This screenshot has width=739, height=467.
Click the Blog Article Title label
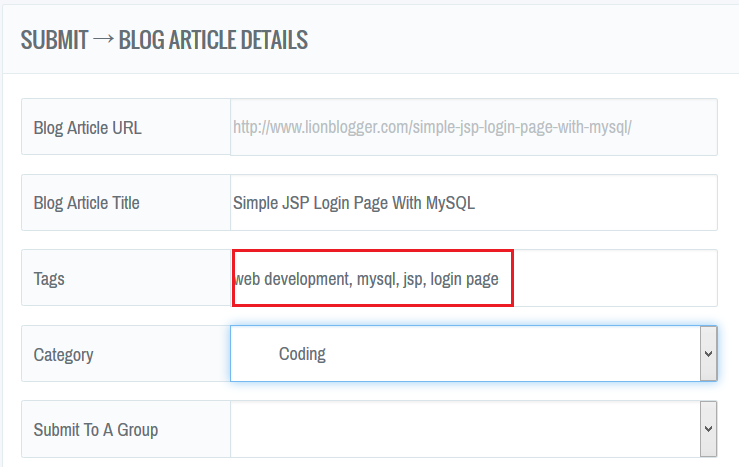[87, 203]
